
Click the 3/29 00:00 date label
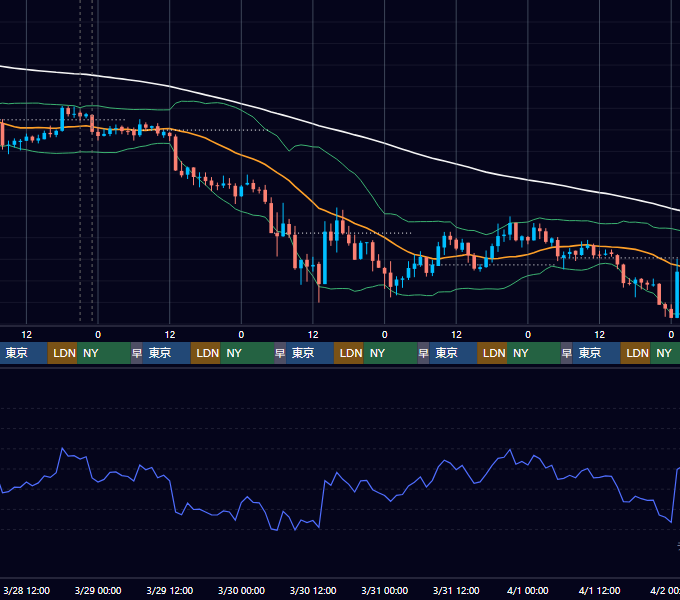(98, 590)
